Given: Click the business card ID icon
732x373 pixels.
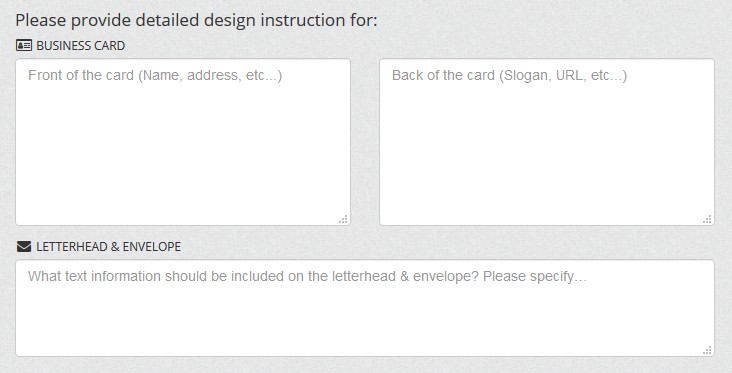Looking at the screenshot, I should tap(24, 45).
